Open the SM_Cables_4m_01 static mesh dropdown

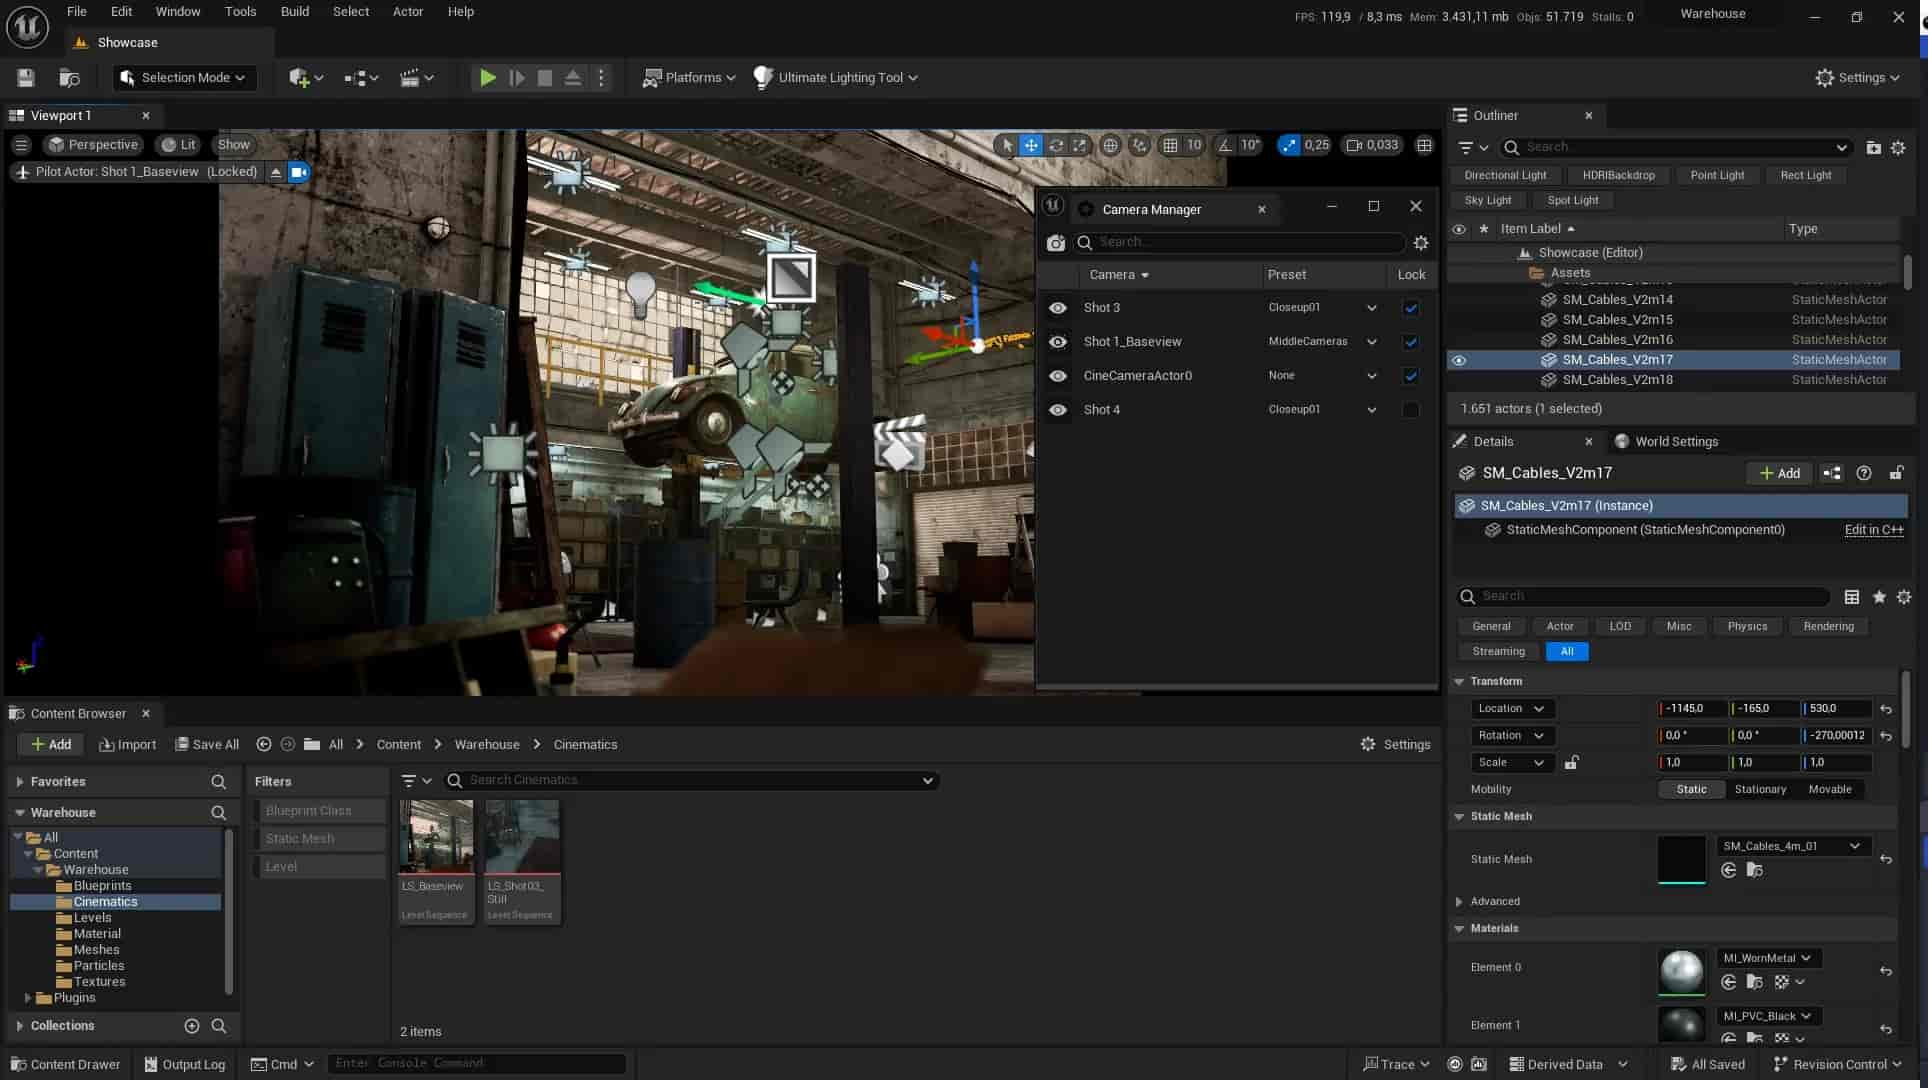tap(1791, 846)
